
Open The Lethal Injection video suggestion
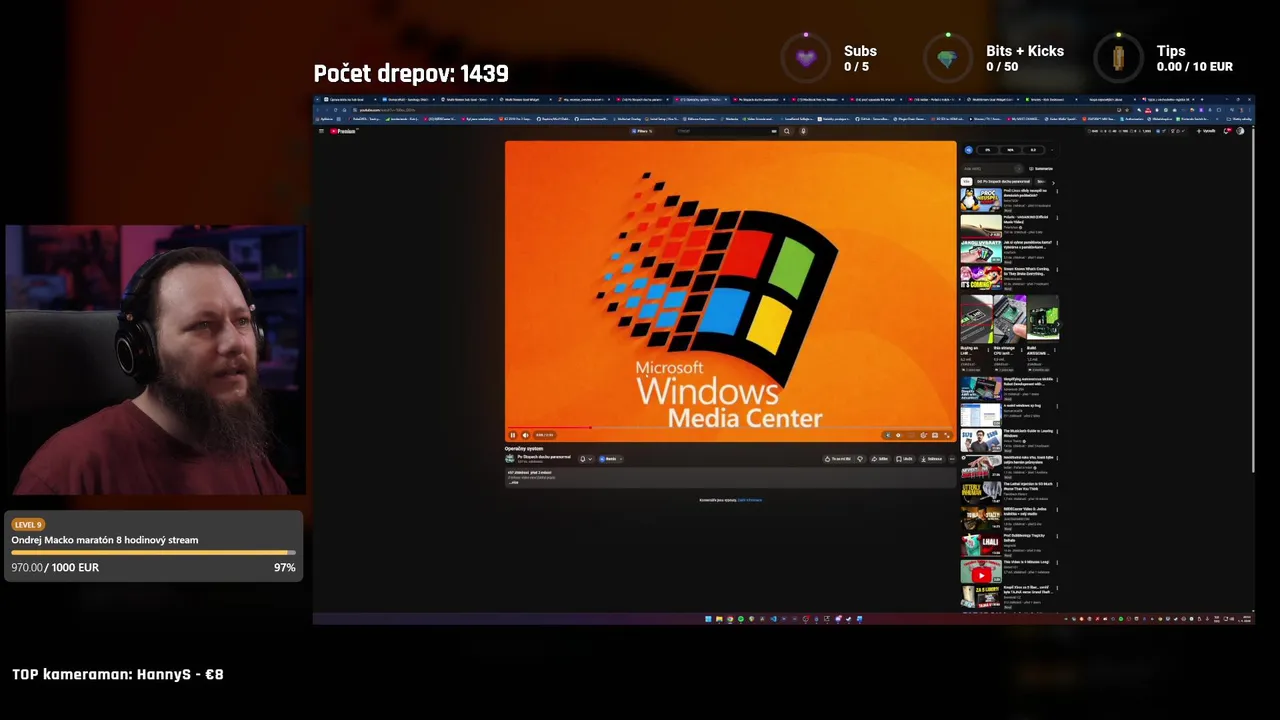(x=981, y=492)
